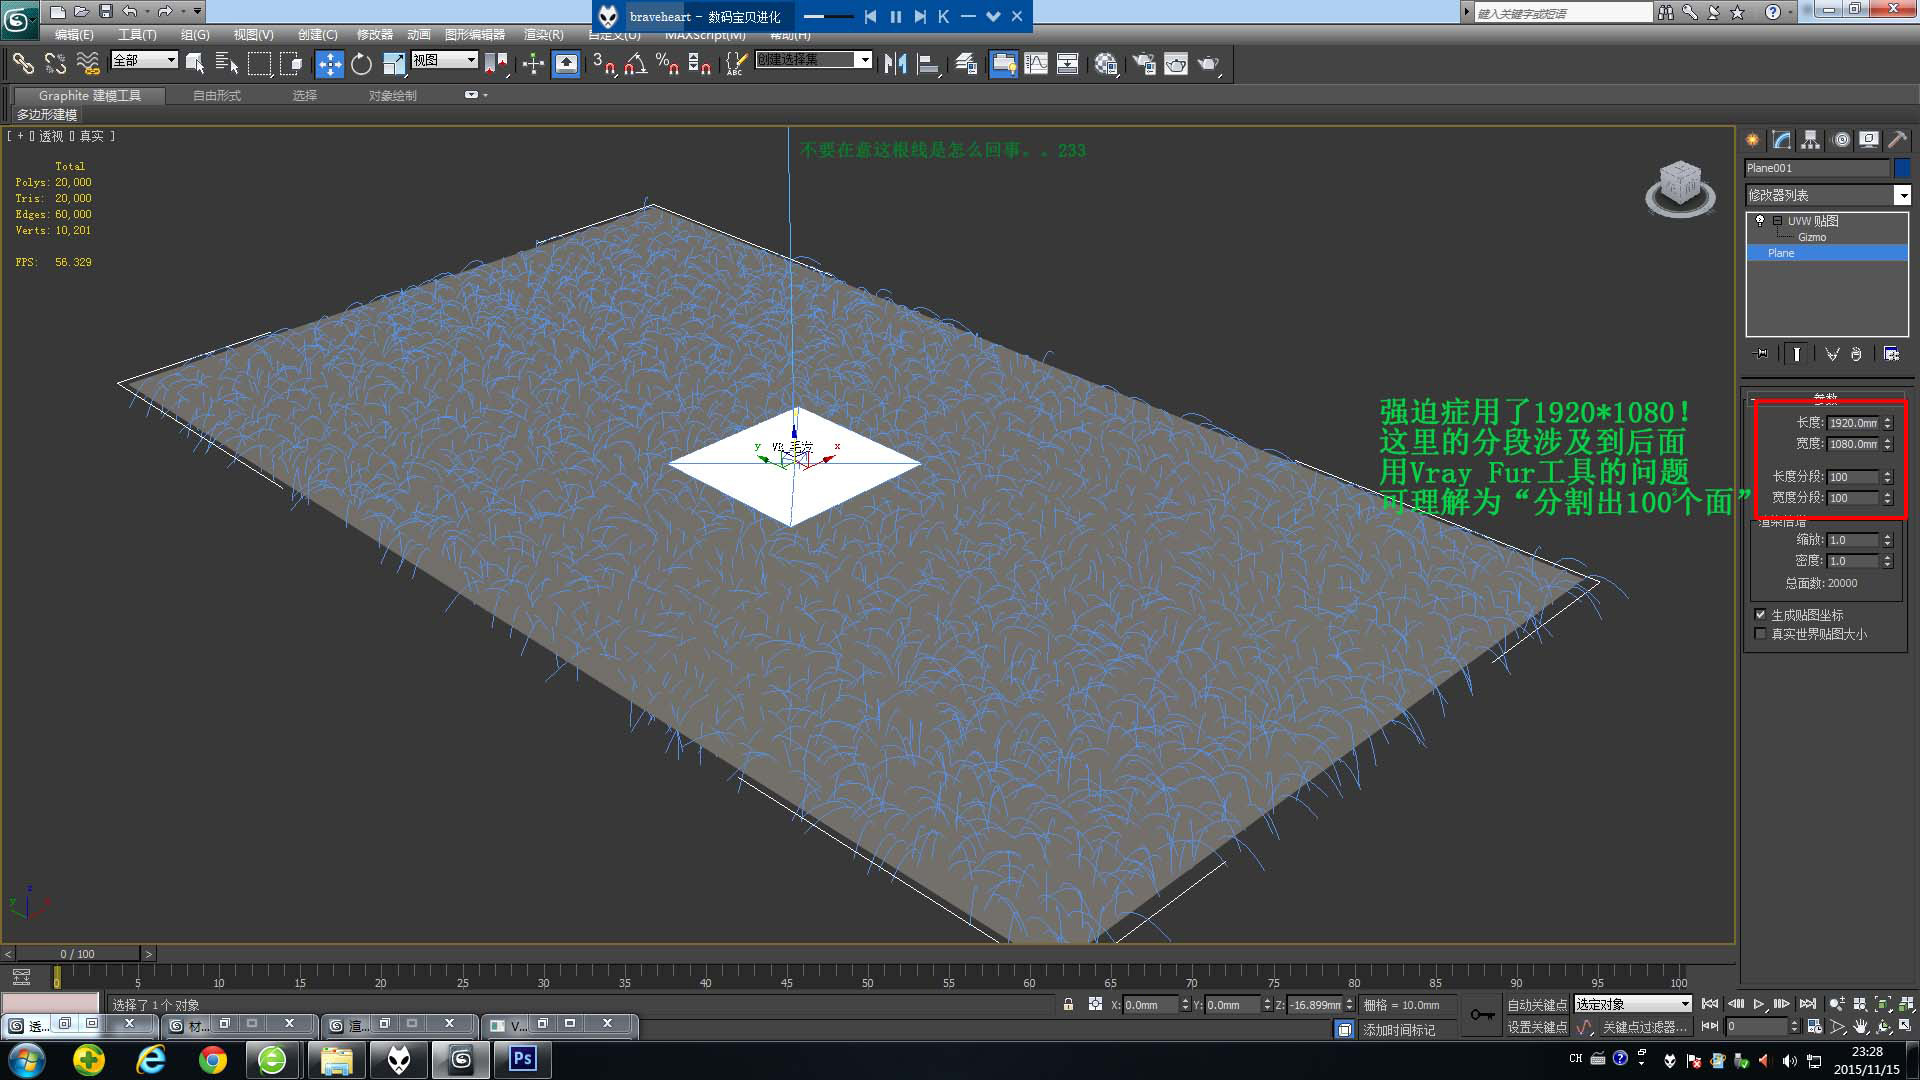1920x1080 pixels.
Task: Open the Modifier List dropdown
Action: [x=1901, y=195]
